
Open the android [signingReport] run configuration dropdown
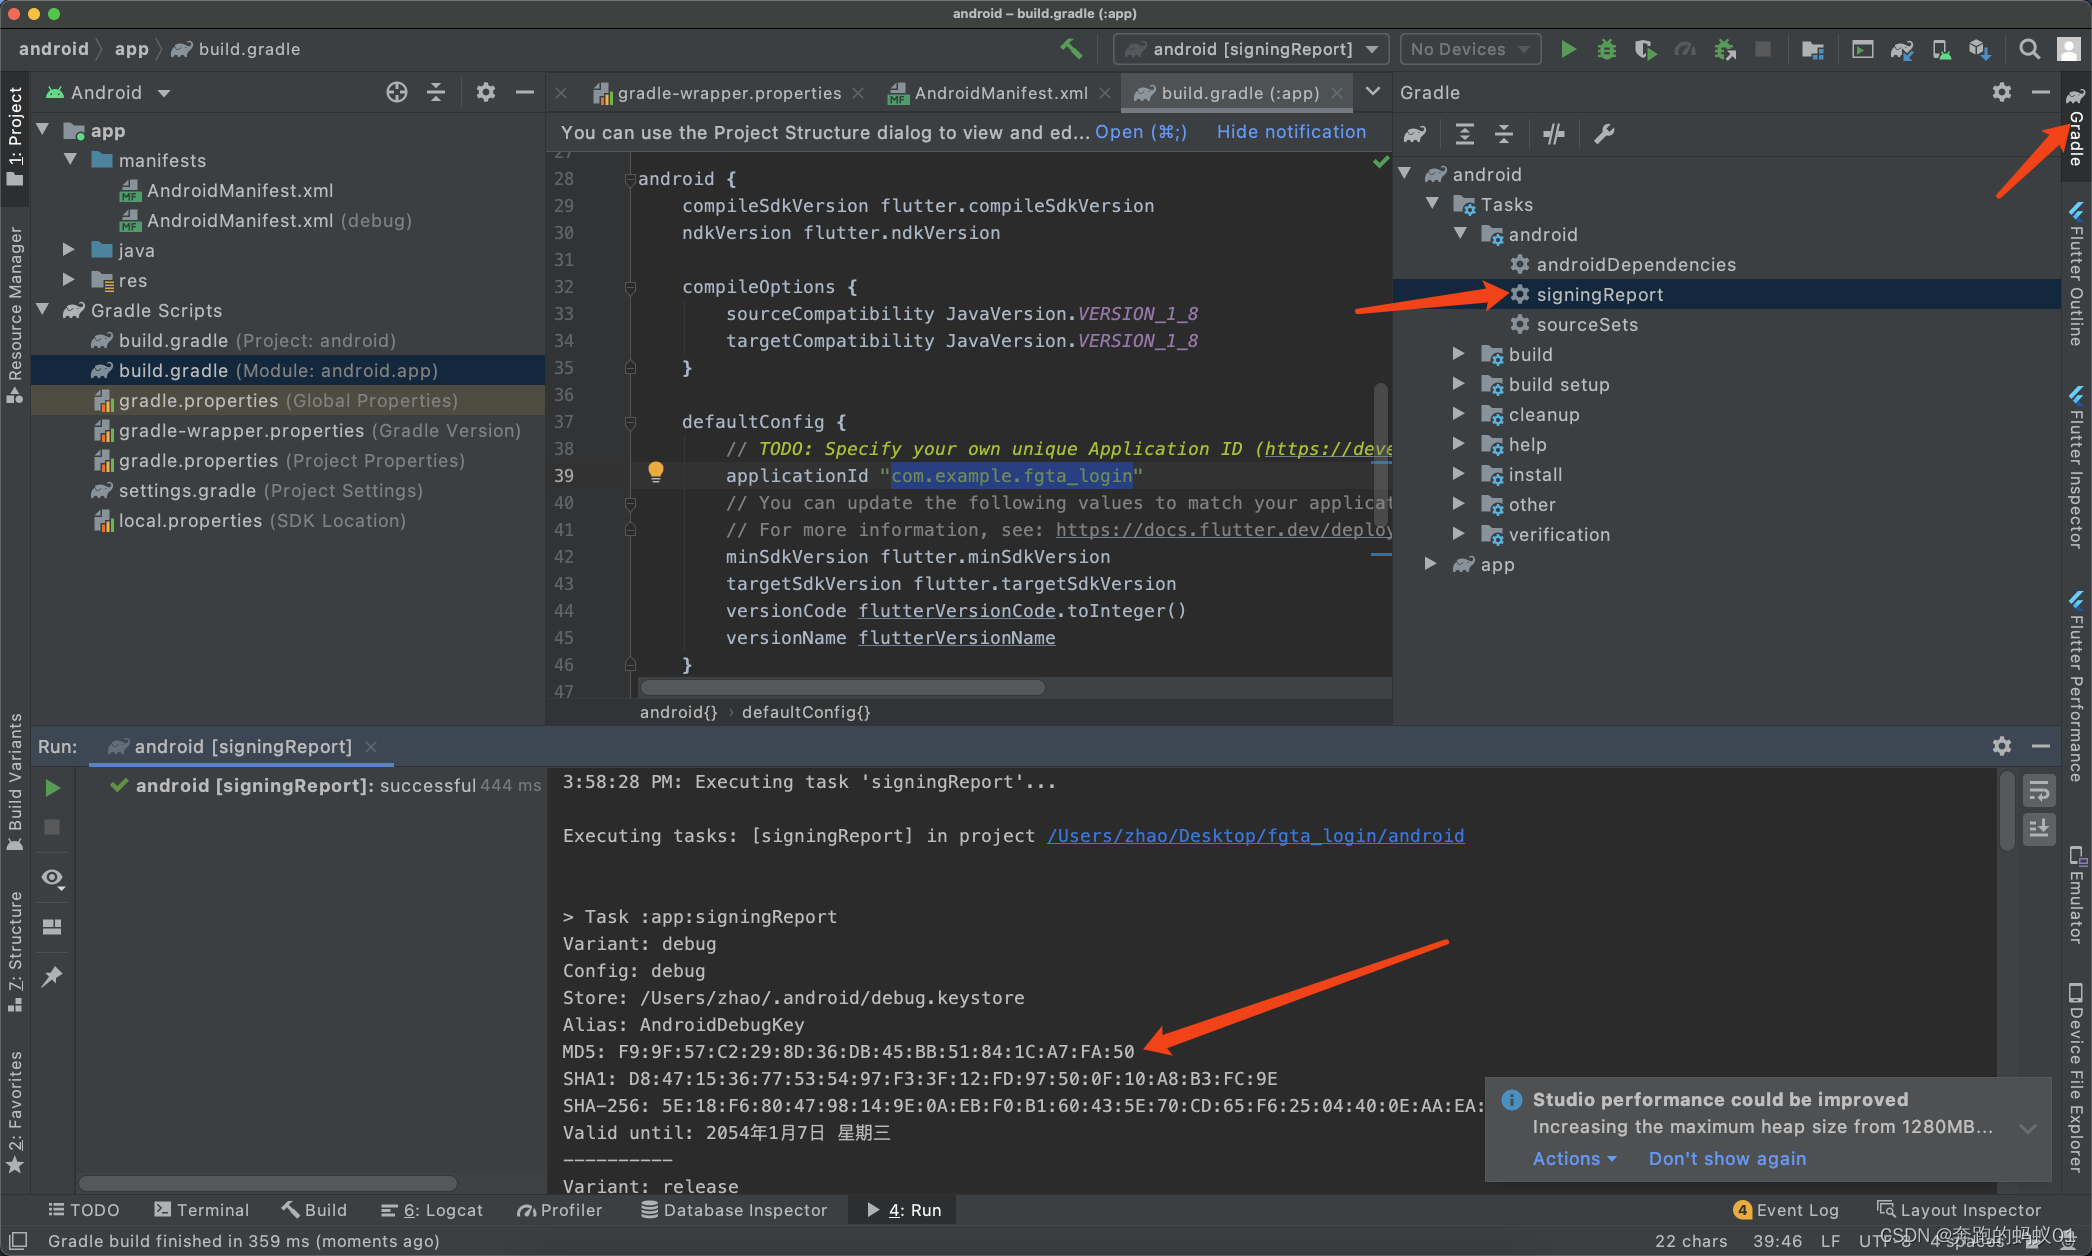(x=1251, y=49)
